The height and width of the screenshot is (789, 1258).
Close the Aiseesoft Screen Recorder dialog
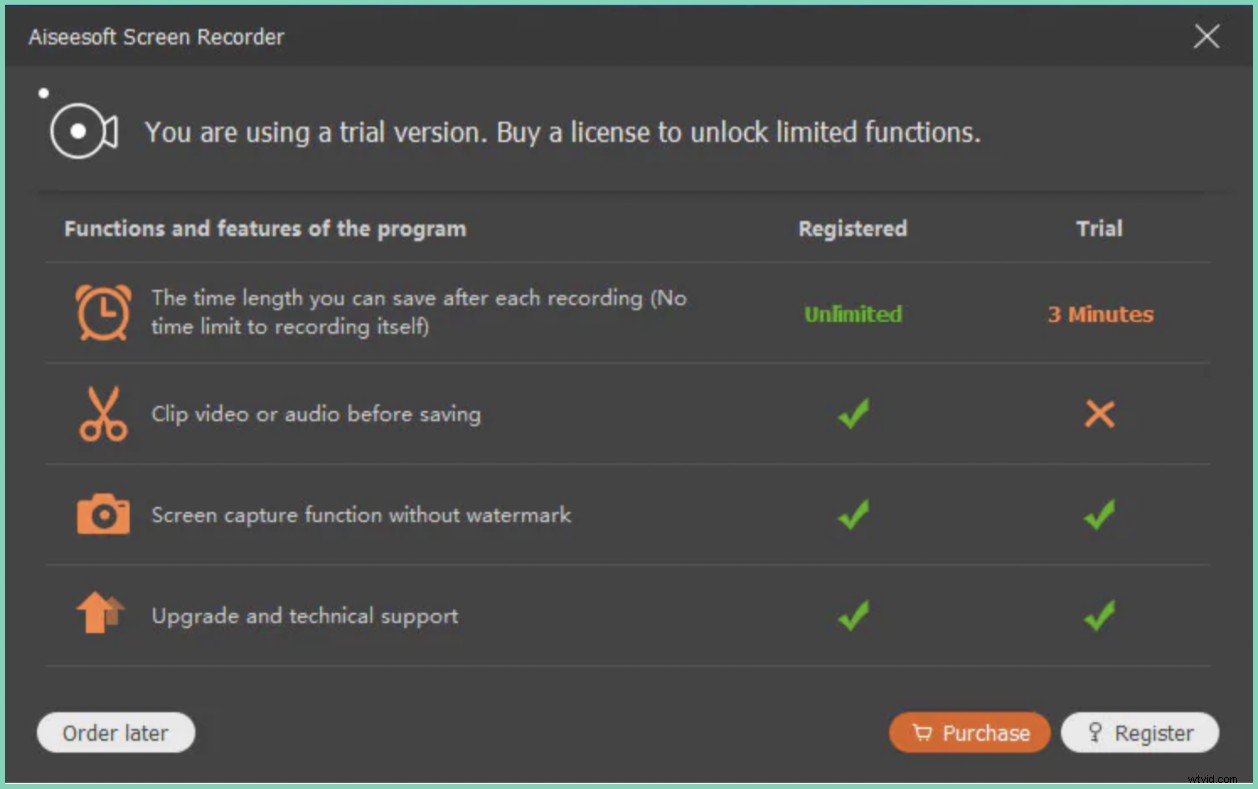click(1207, 37)
